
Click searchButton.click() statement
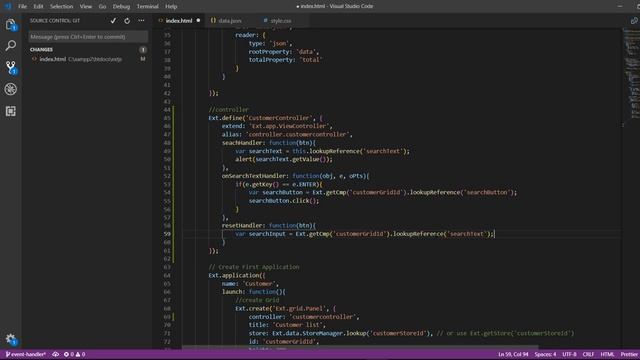(284, 201)
